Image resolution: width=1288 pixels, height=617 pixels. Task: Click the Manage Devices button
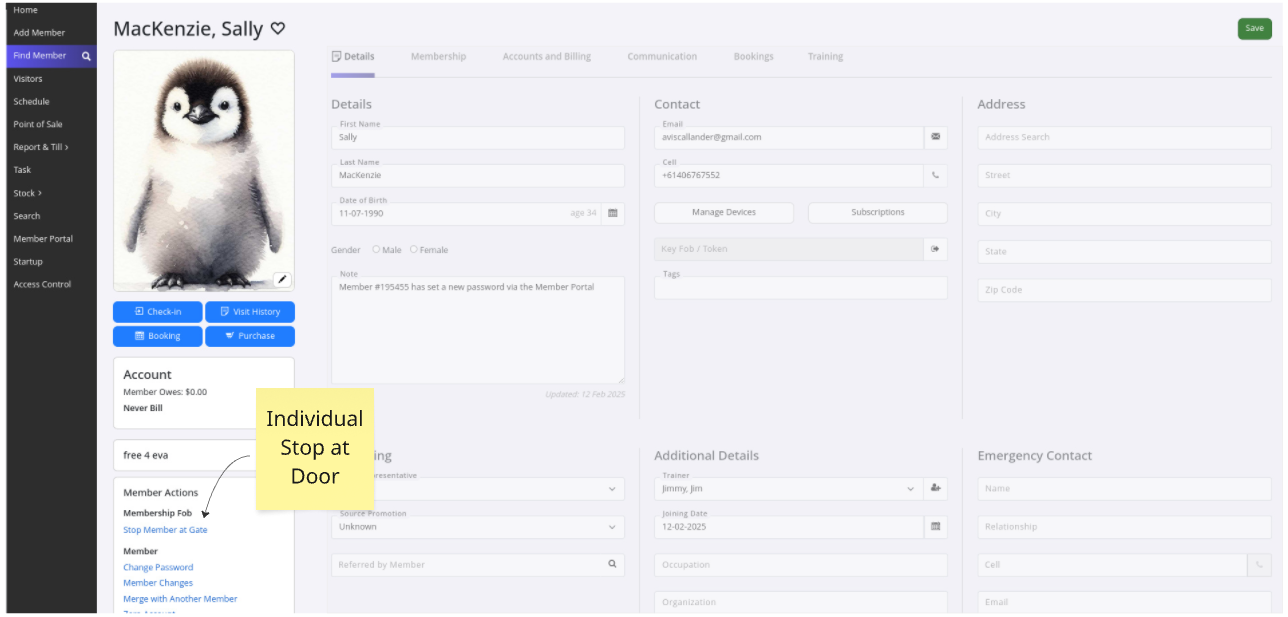724,213
